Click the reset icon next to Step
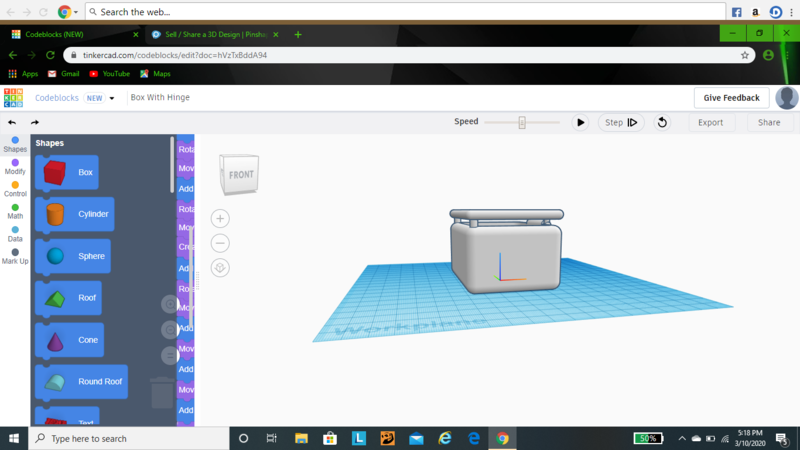Screen dimensions: 800x450 tap(662, 122)
